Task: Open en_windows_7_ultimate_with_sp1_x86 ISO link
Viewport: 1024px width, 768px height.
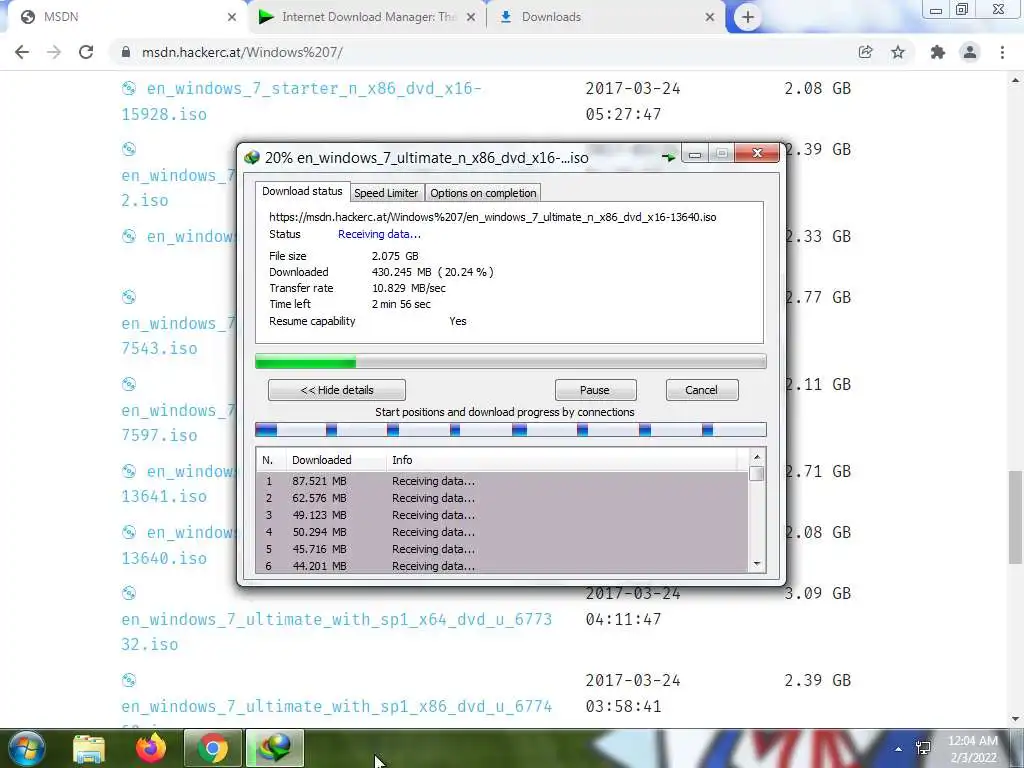Action: [x=336, y=707]
